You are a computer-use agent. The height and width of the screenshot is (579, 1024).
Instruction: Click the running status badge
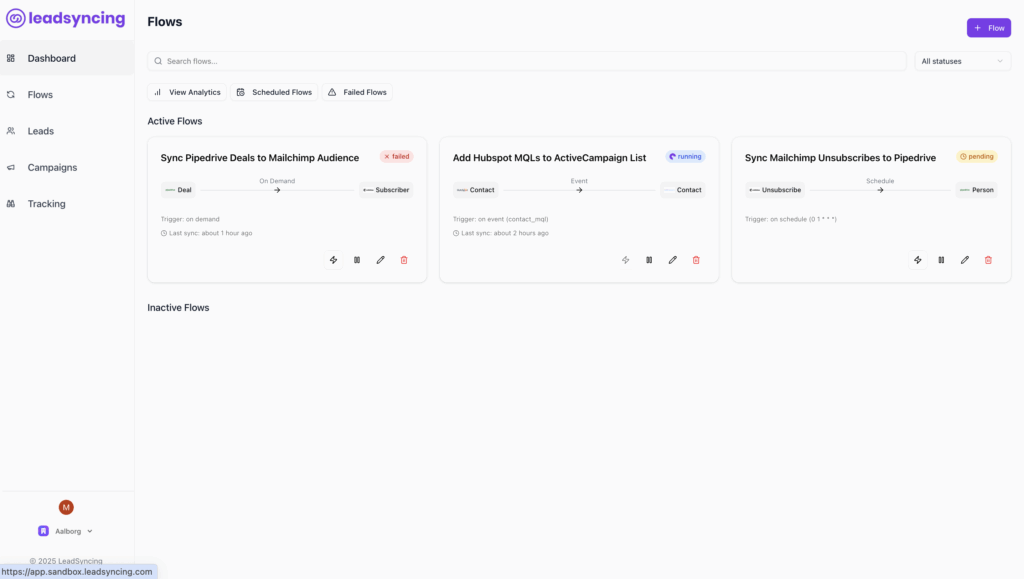[x=685, y=157]
